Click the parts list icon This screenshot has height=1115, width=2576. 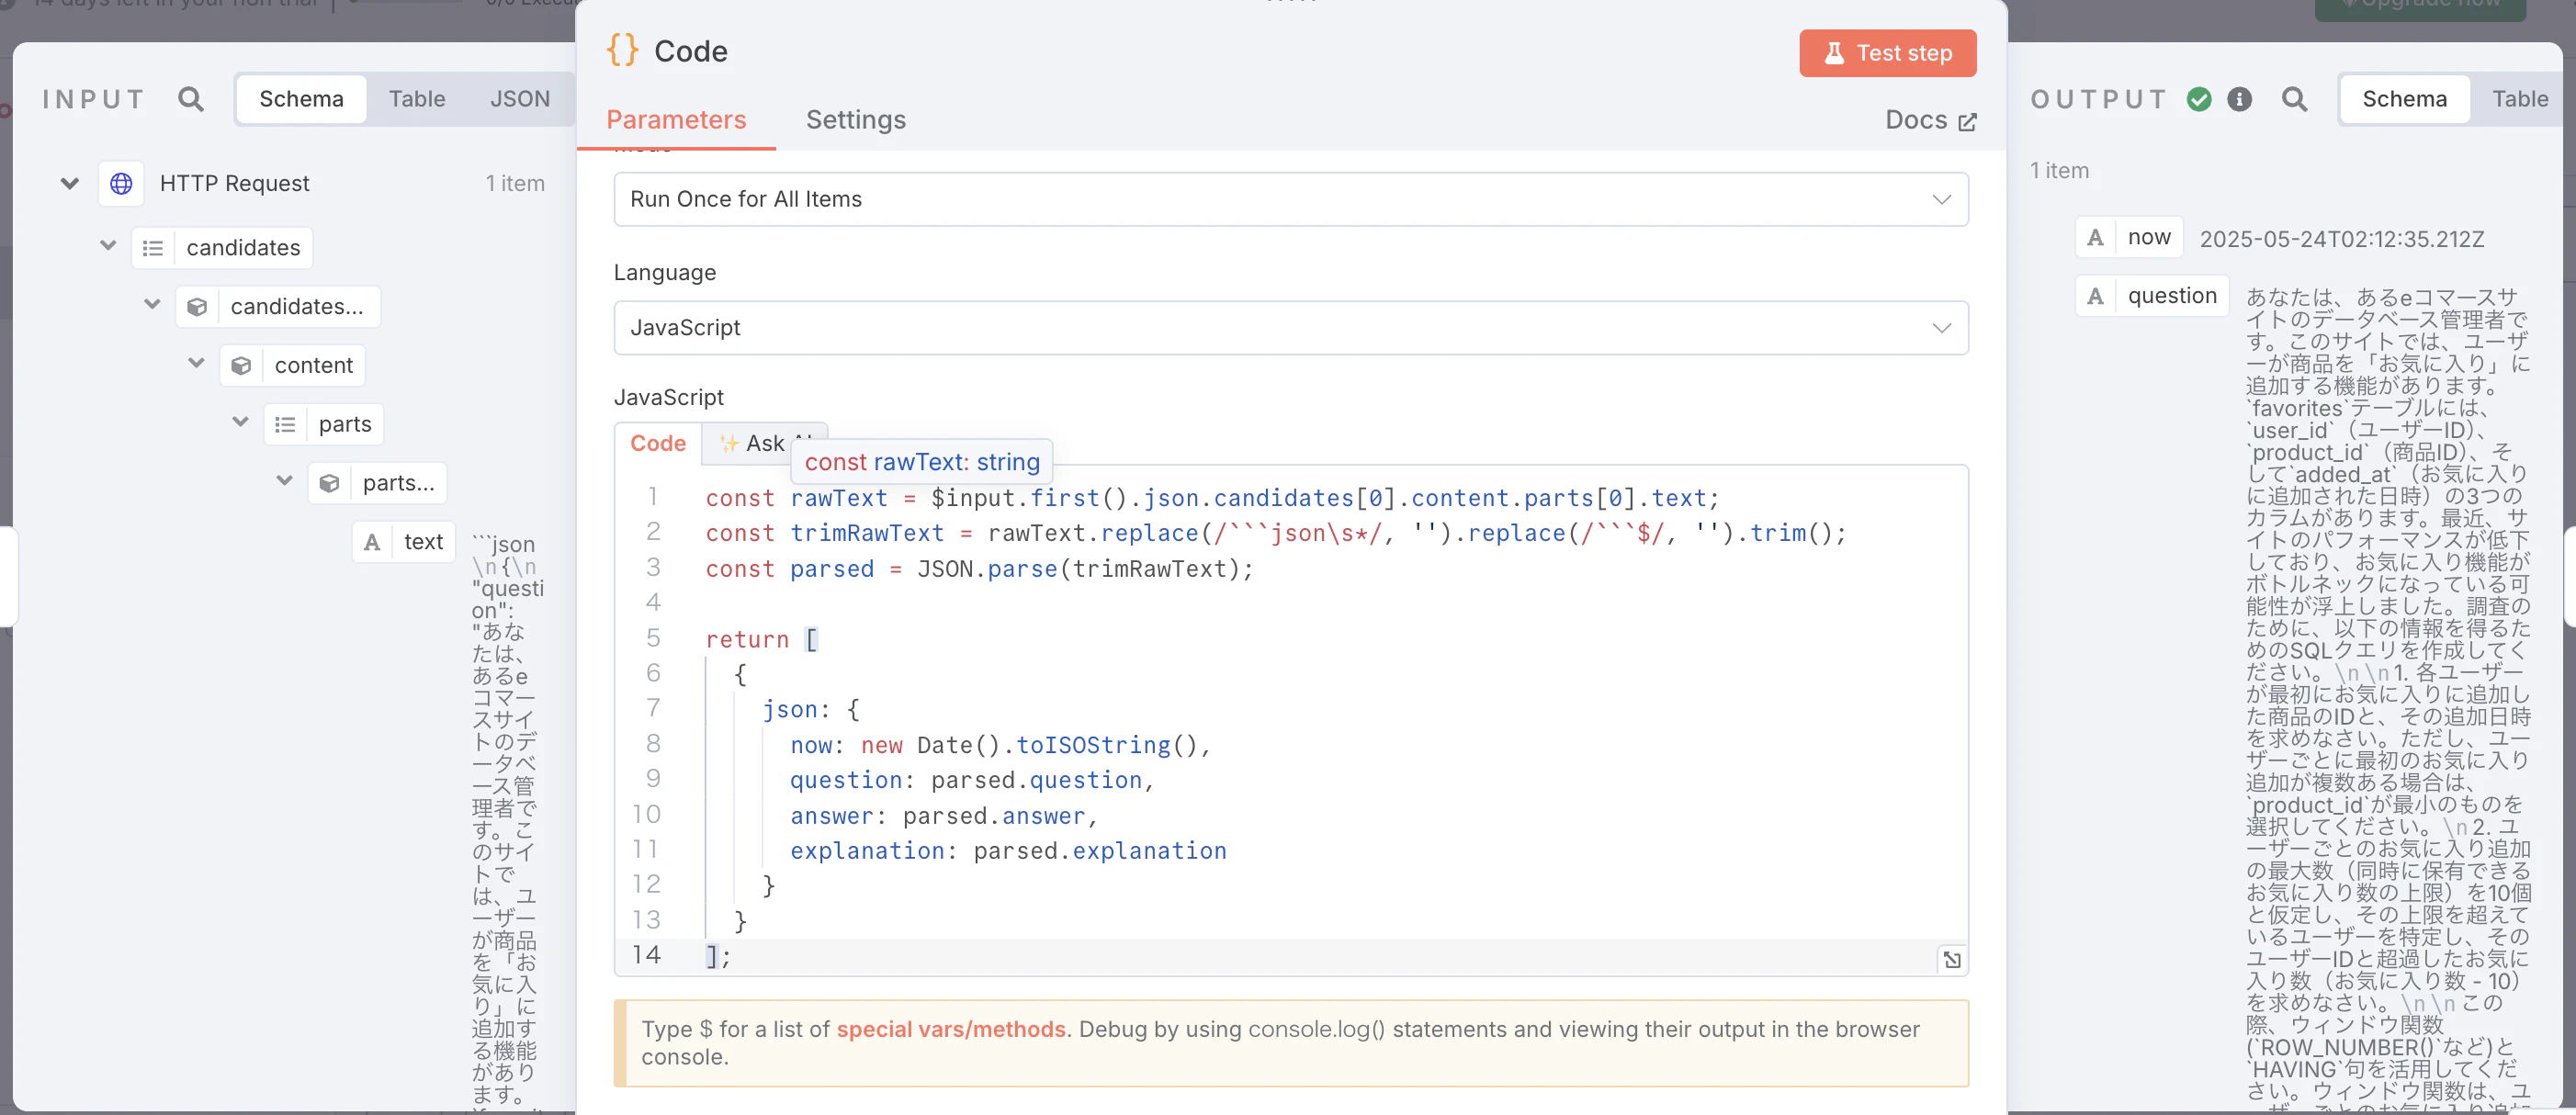coord(285,425)
